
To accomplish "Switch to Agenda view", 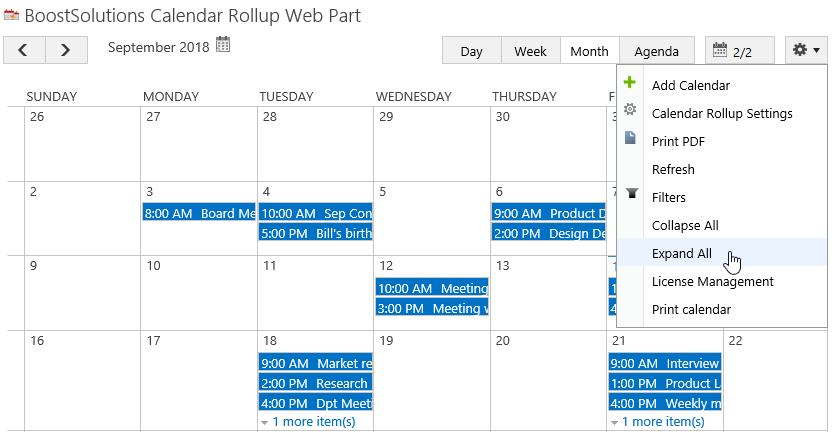I will point(656,51).
